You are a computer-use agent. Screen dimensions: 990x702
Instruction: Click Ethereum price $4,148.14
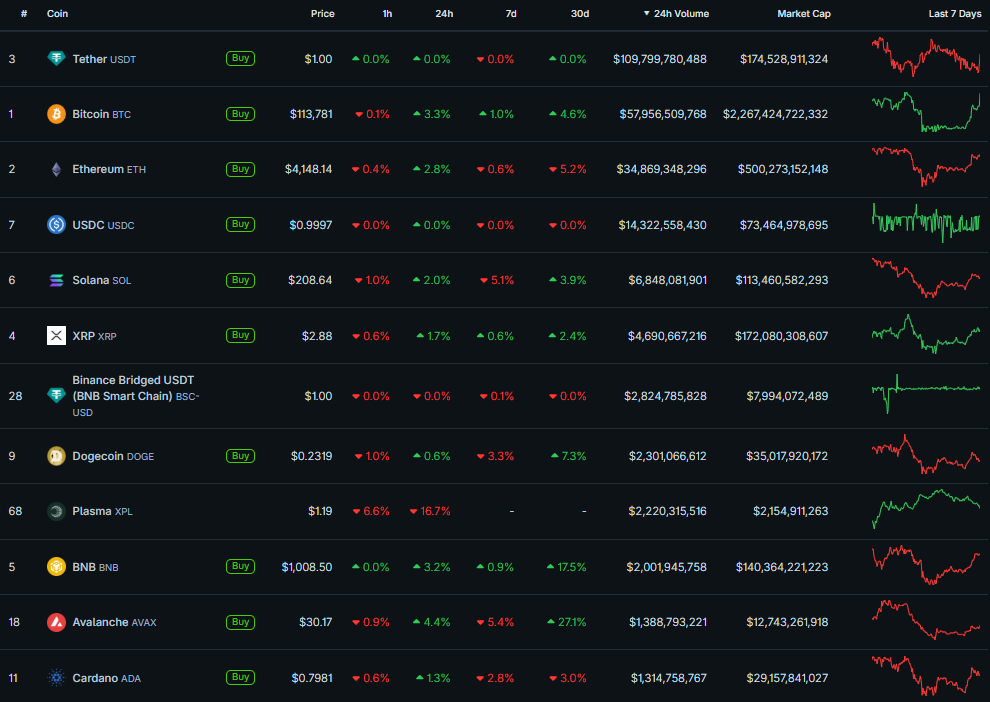point(308,169)
